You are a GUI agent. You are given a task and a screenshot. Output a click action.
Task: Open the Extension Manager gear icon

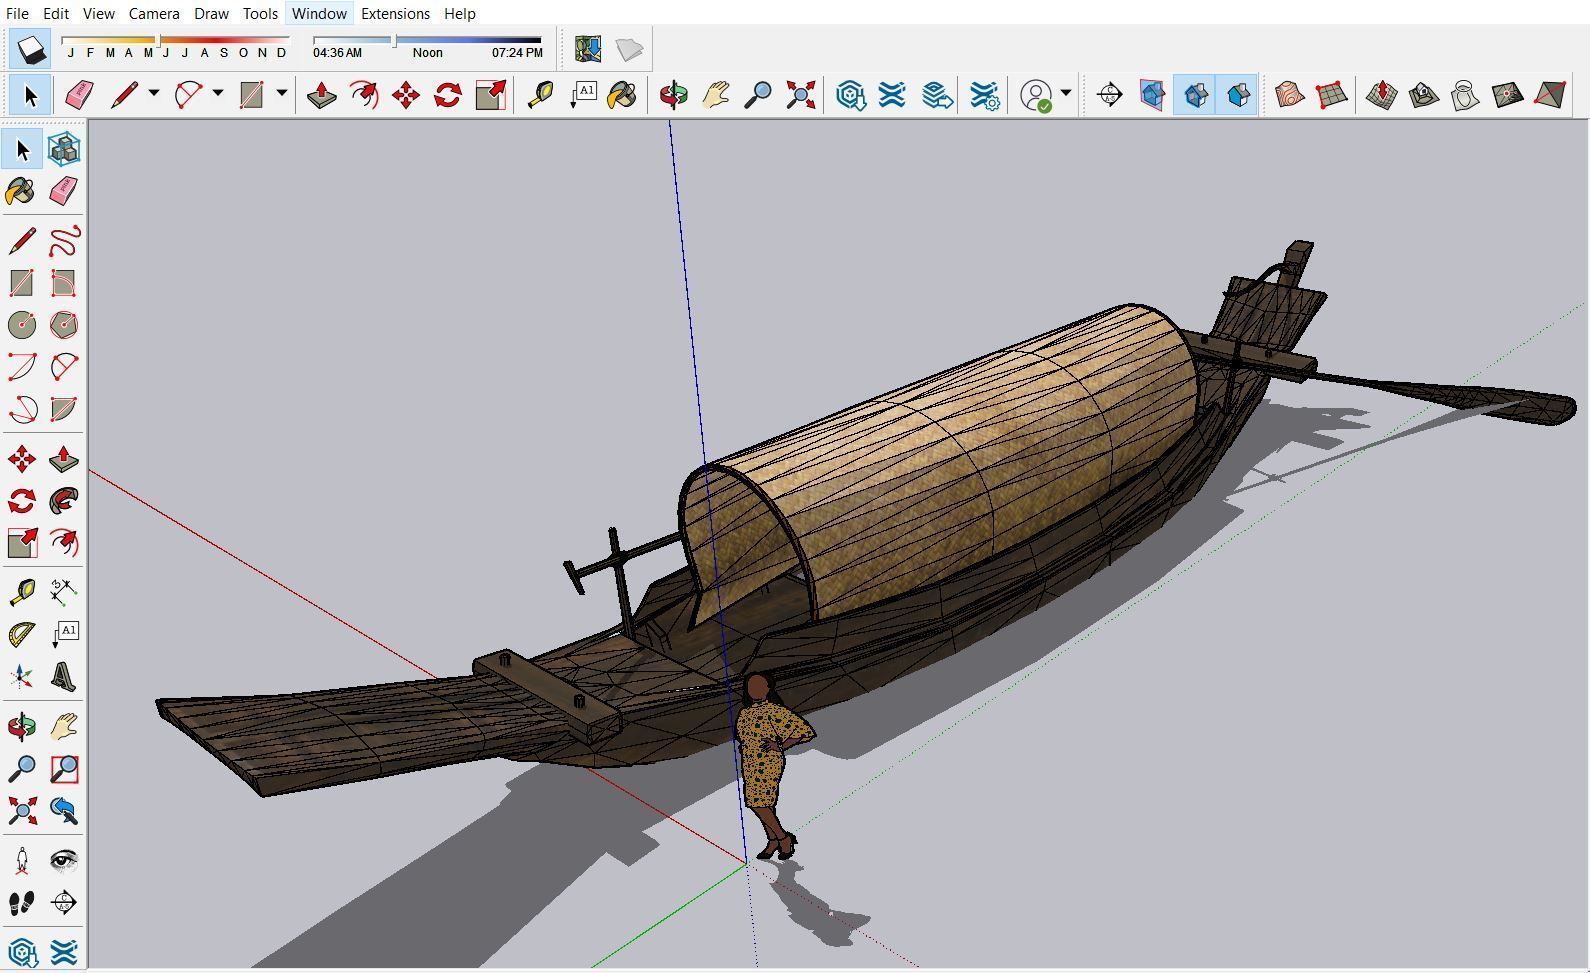tap(985, 95)
